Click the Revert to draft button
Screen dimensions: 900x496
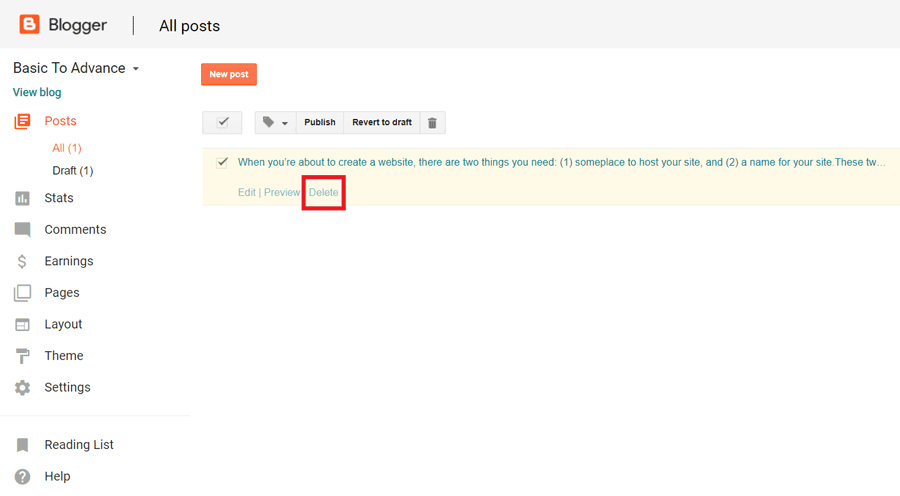[x=381, y=123]
